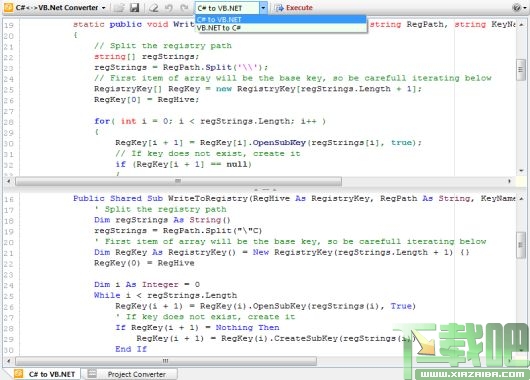Click the source pane horizontal scrollbar thumb
This screenshot has width=530, height=380.
point(178,181)
